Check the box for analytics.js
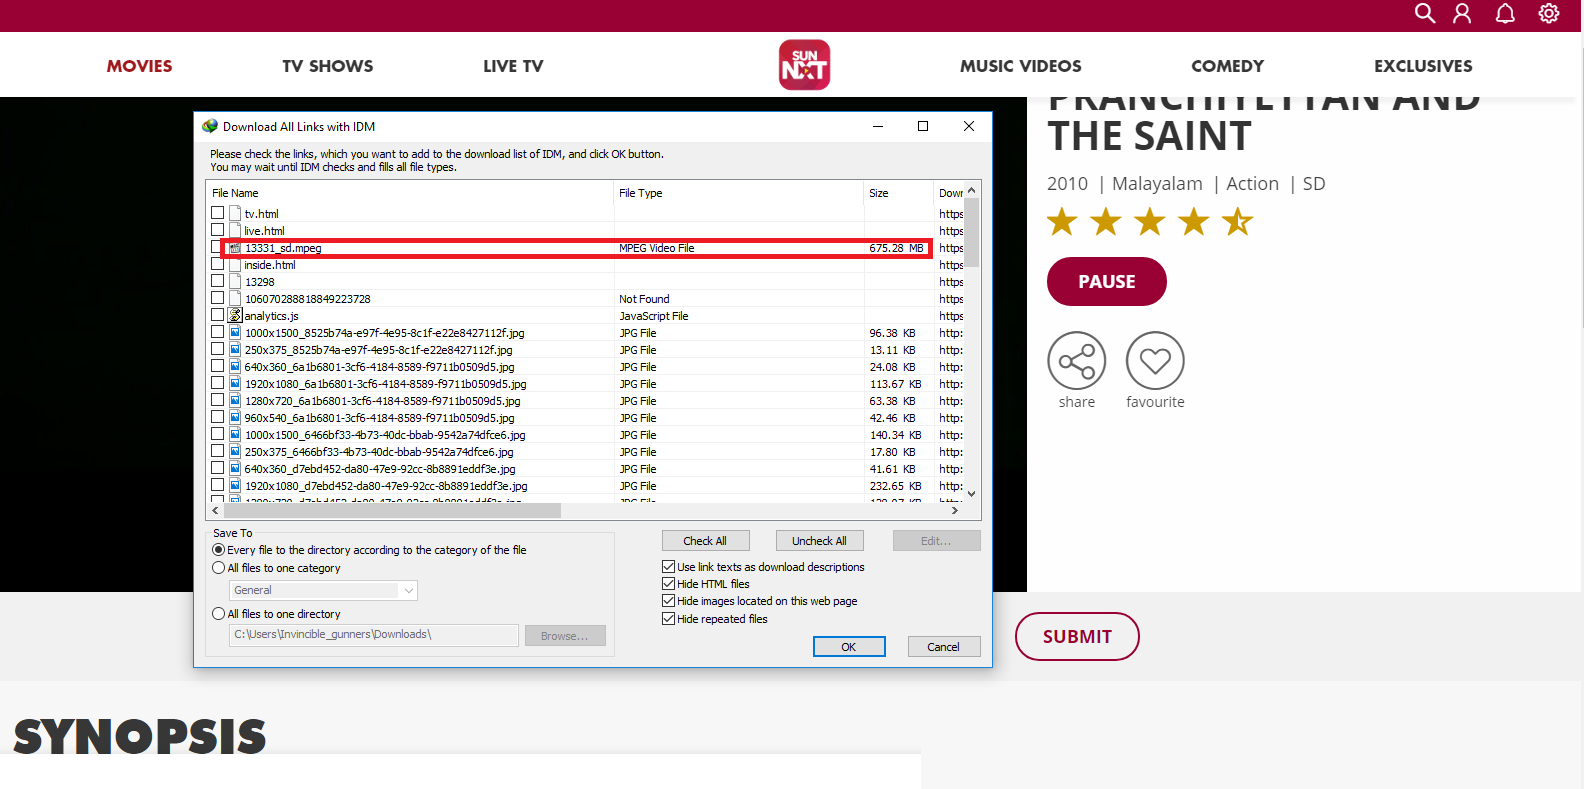Screen dimensions: 1584x789 click(x=218, y=315)
